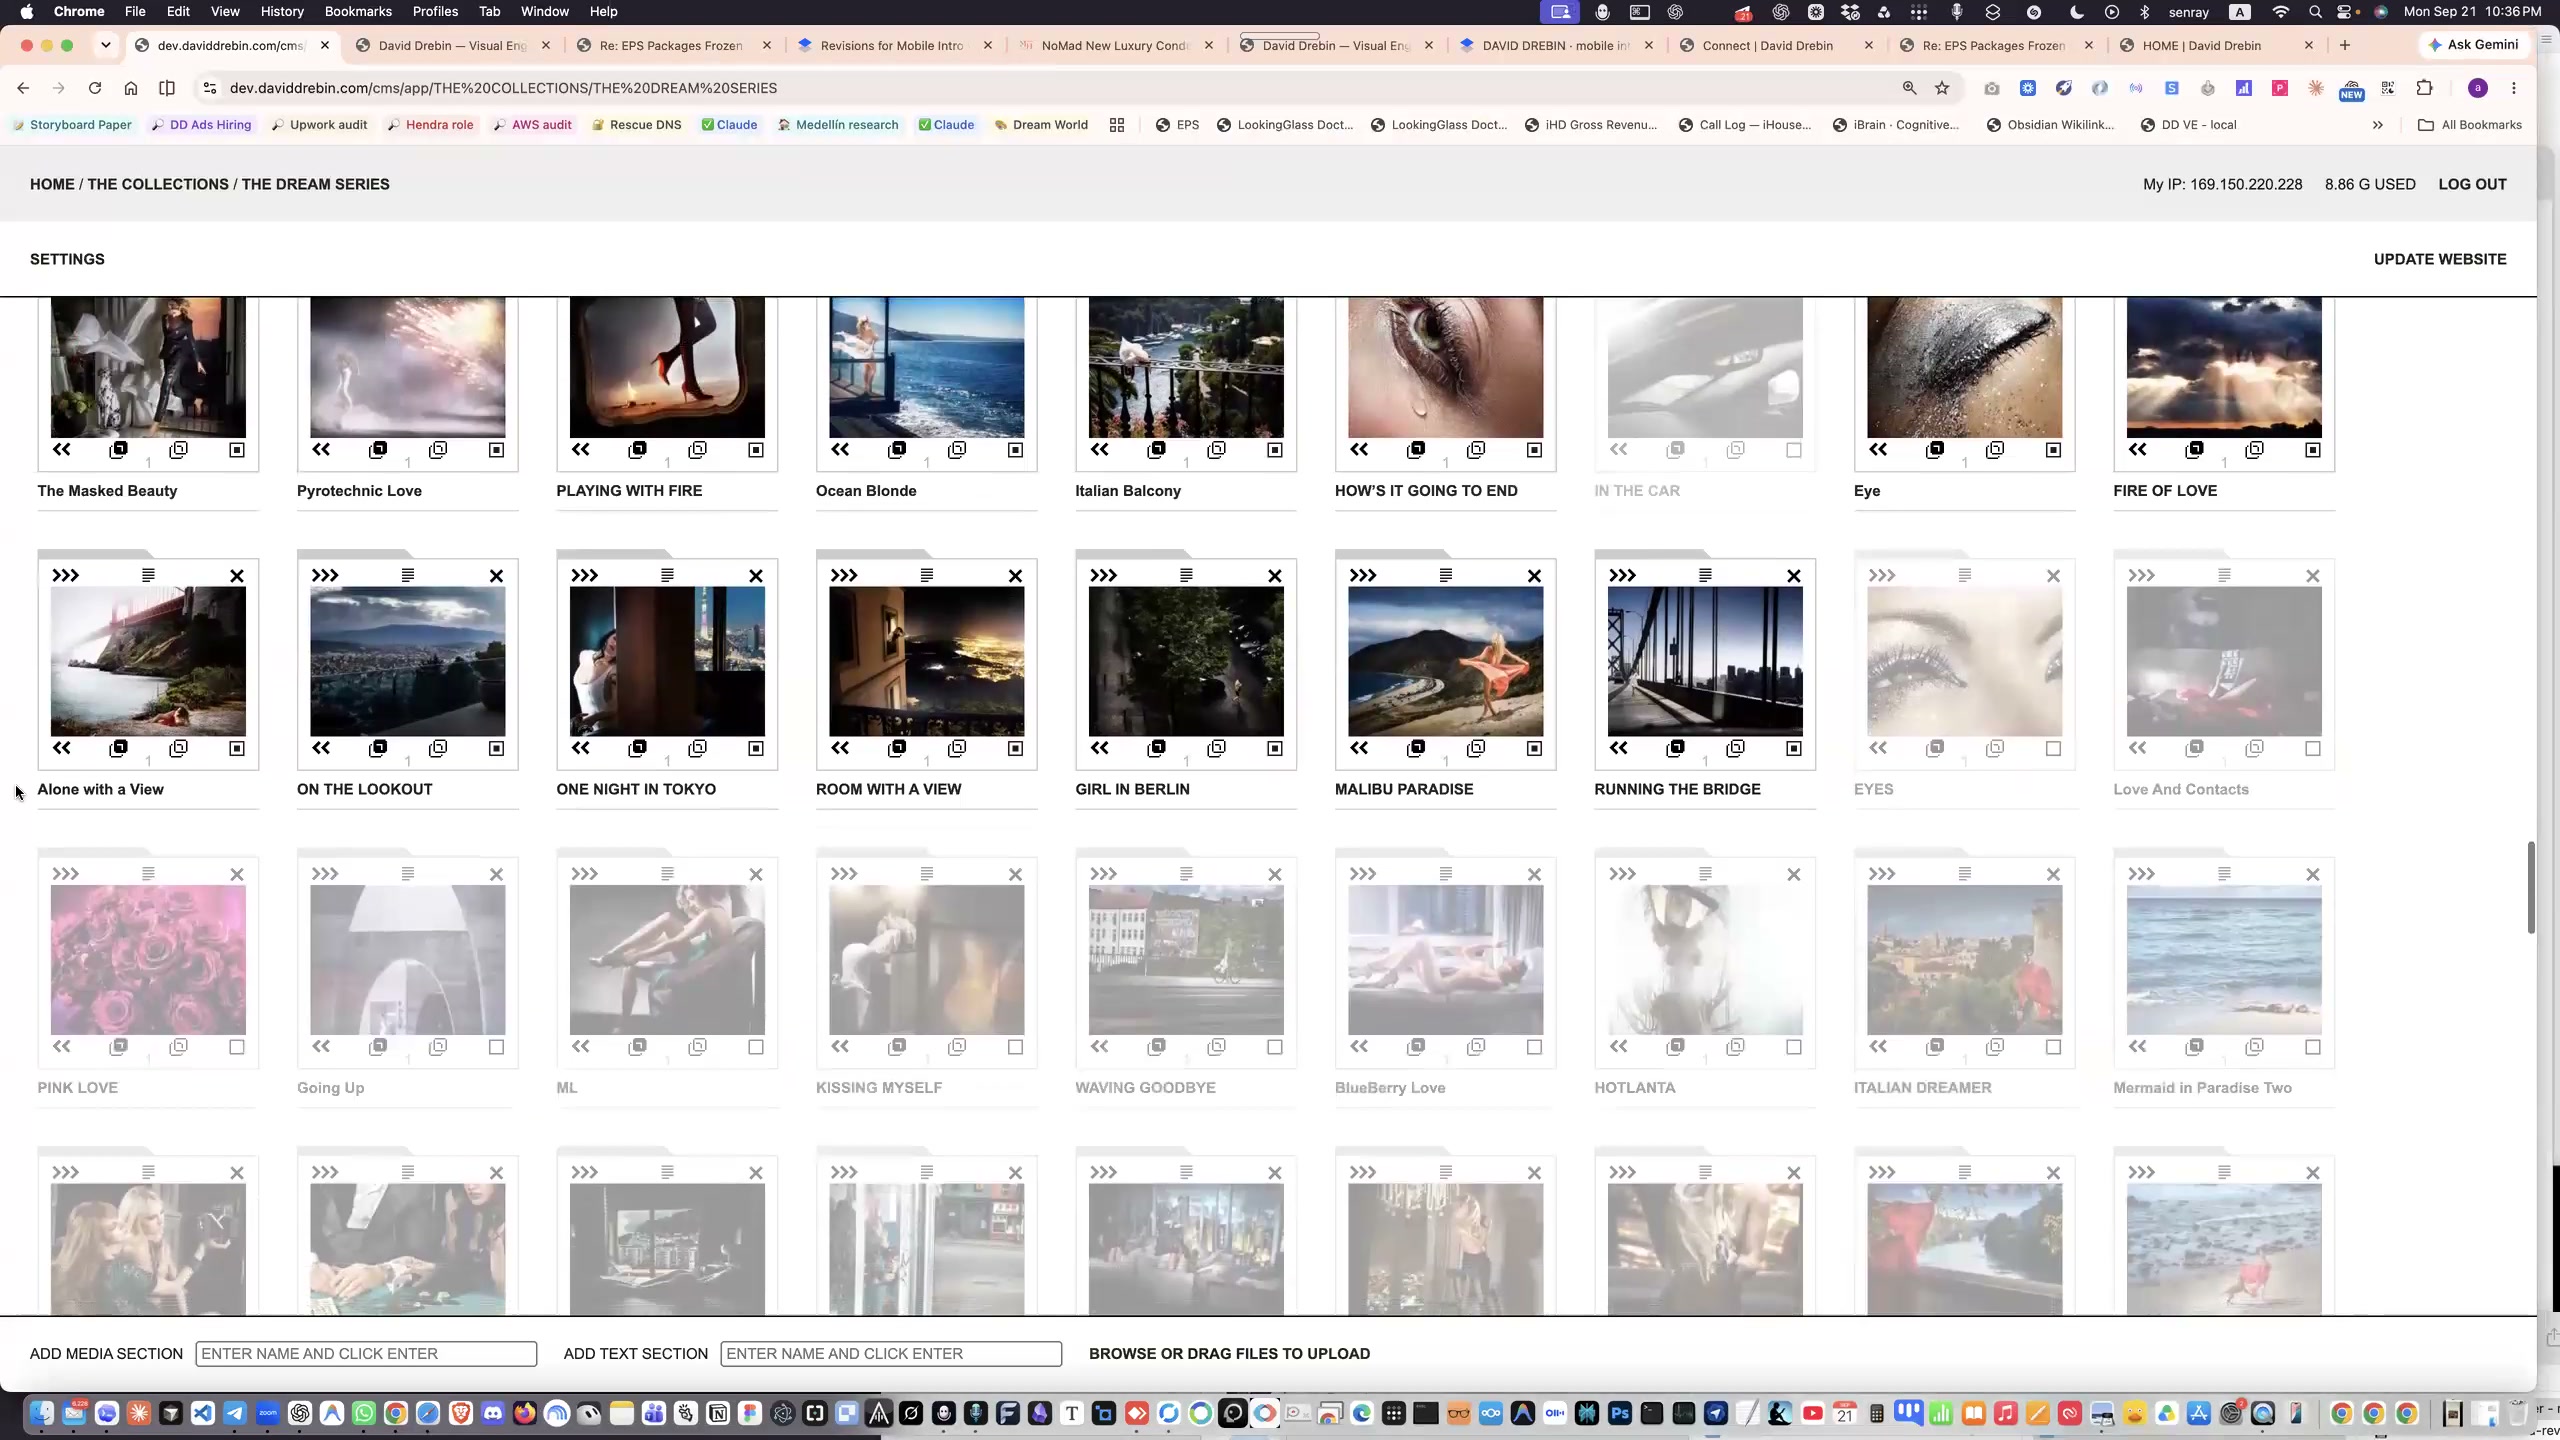The height and width of the screenshot is (1440, 2560).
Task: Remove the RUNNING THE BRIDGE card with X
Action: click(x=1794, y=576)
